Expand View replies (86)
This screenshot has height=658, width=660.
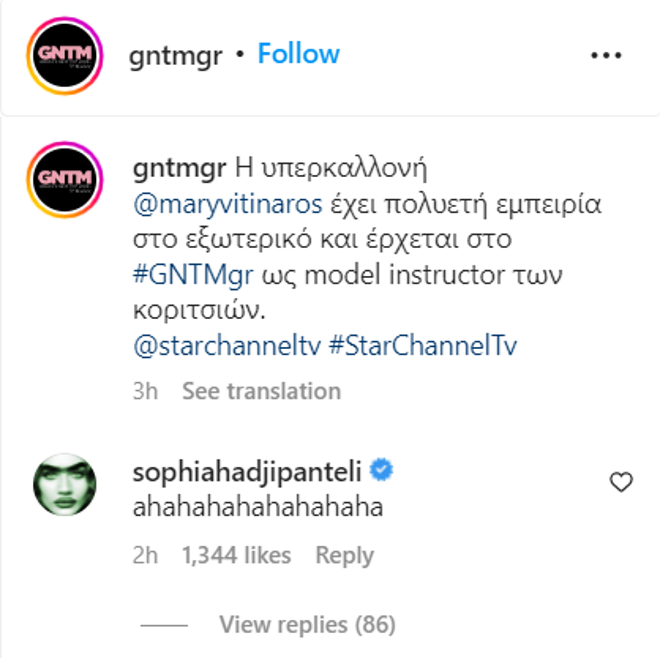pyautogui.click(x=307, y=625)
